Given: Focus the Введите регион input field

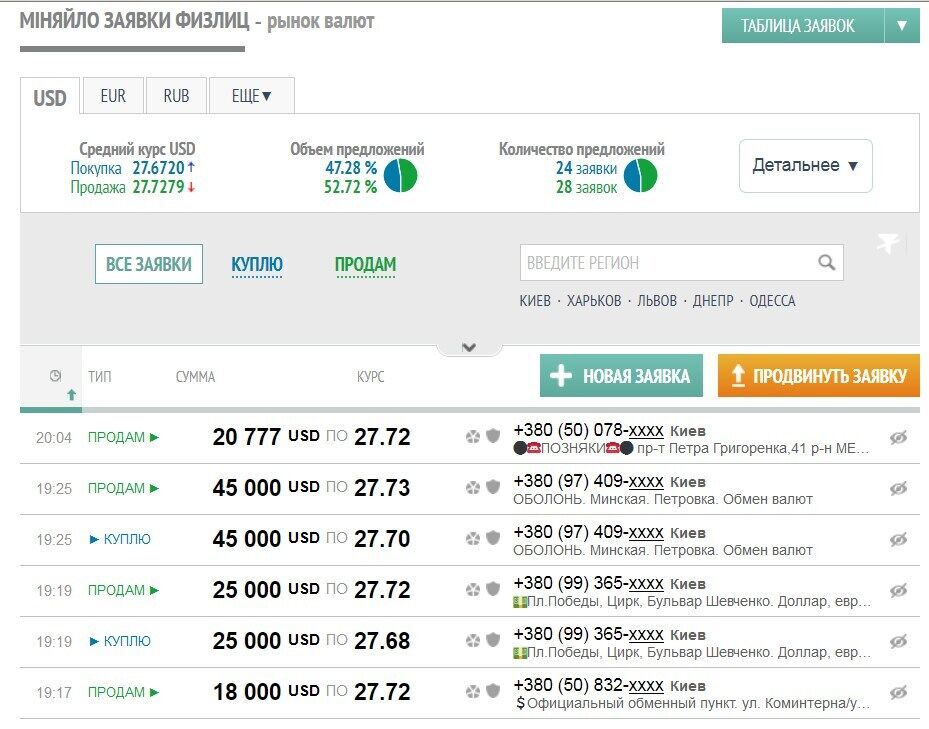Looking at the screenshot, I should click(x=667, y=263).
